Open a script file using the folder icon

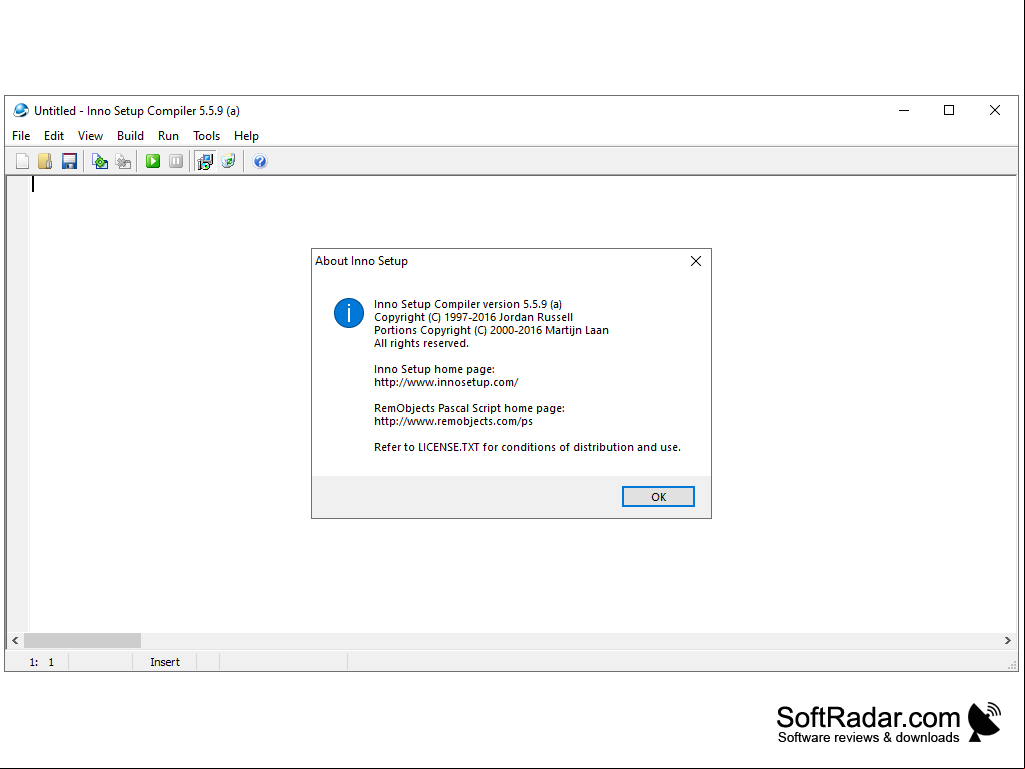(x=45, y=161)
